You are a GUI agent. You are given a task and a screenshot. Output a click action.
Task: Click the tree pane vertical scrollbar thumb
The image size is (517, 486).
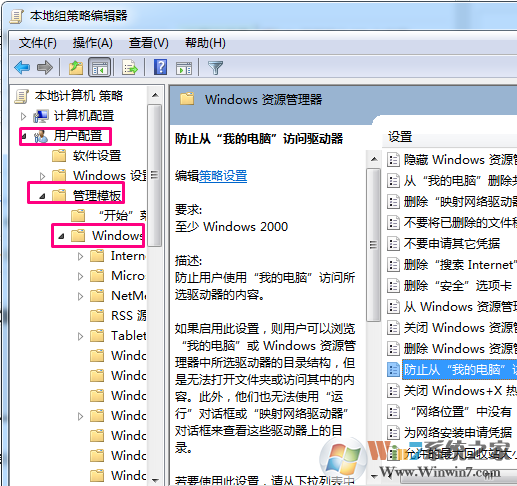coord(155,175)
